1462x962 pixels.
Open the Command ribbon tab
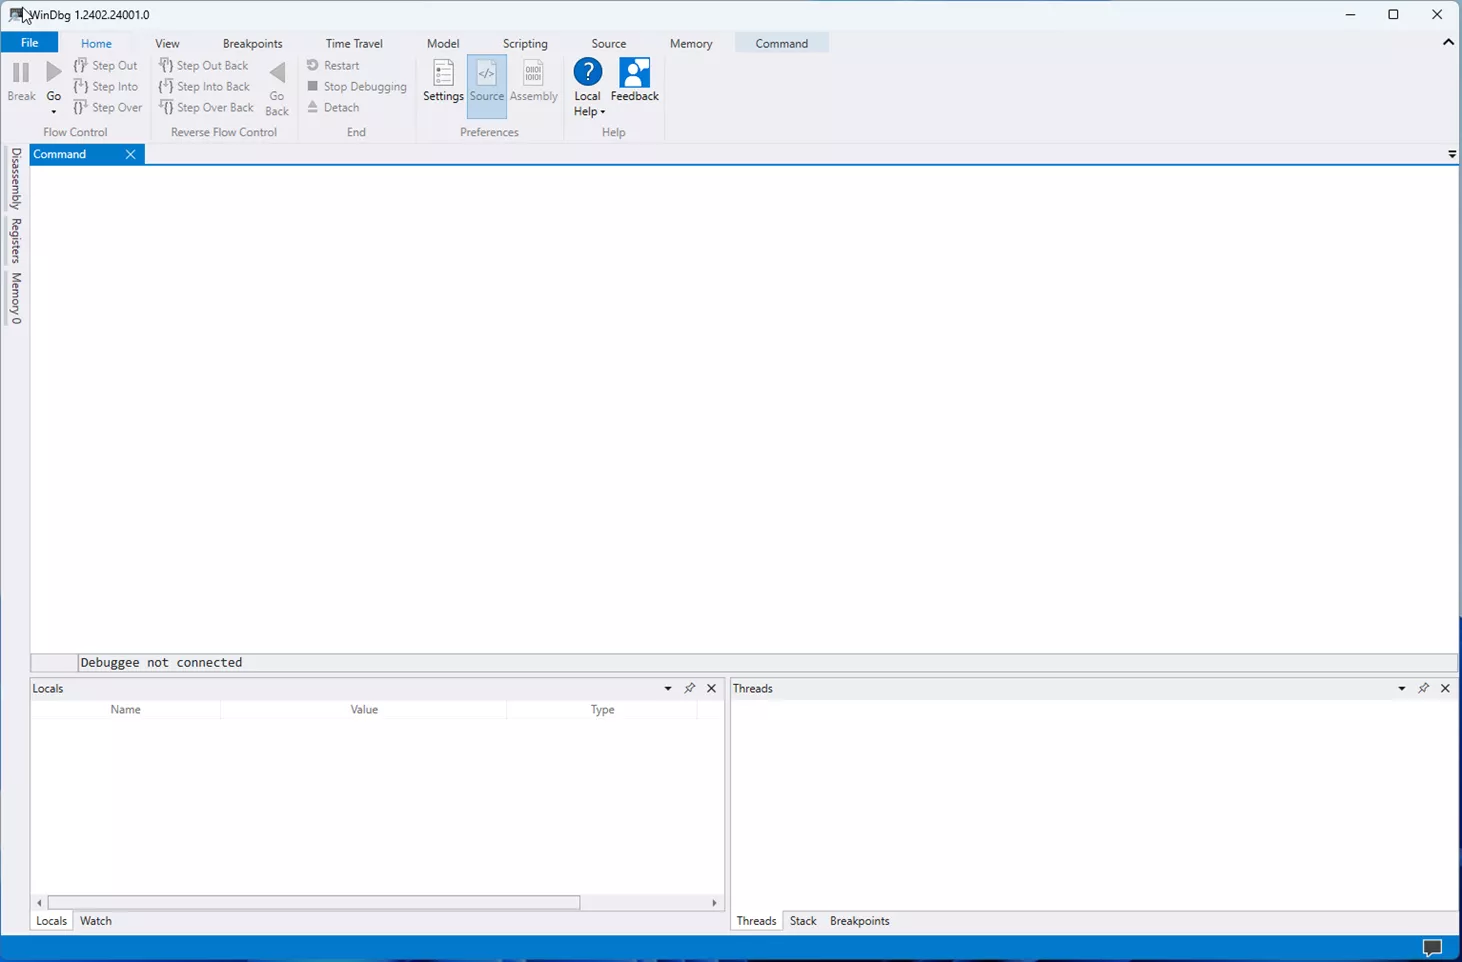click(x=781, y=43)
